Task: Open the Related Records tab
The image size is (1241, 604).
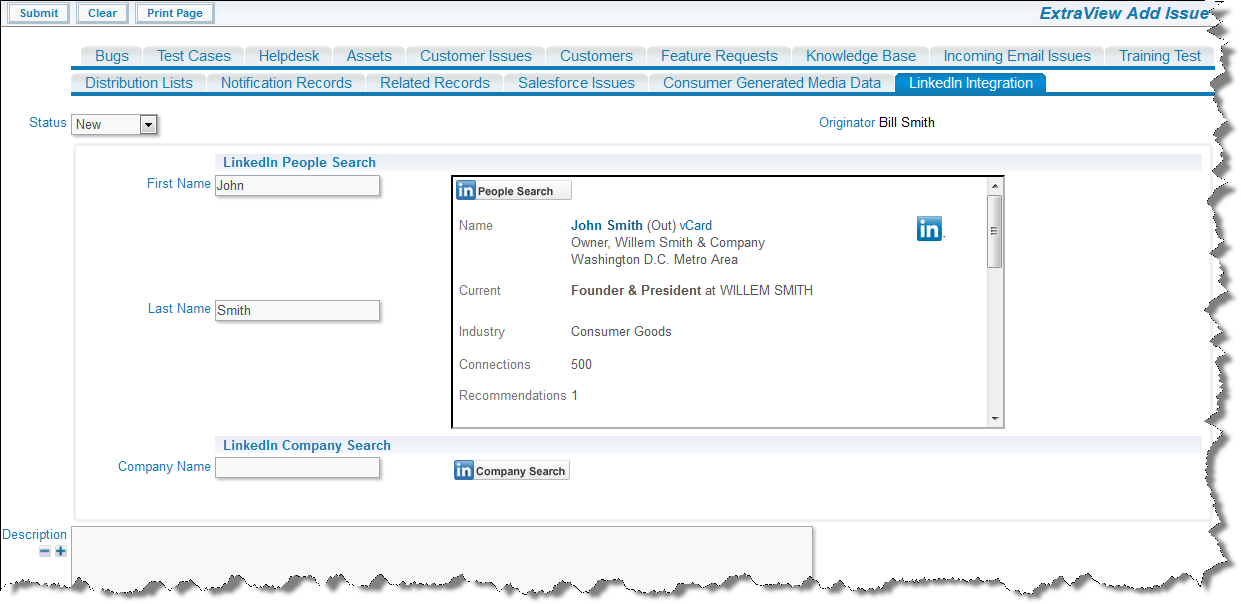Action: (x=435, y=83)
